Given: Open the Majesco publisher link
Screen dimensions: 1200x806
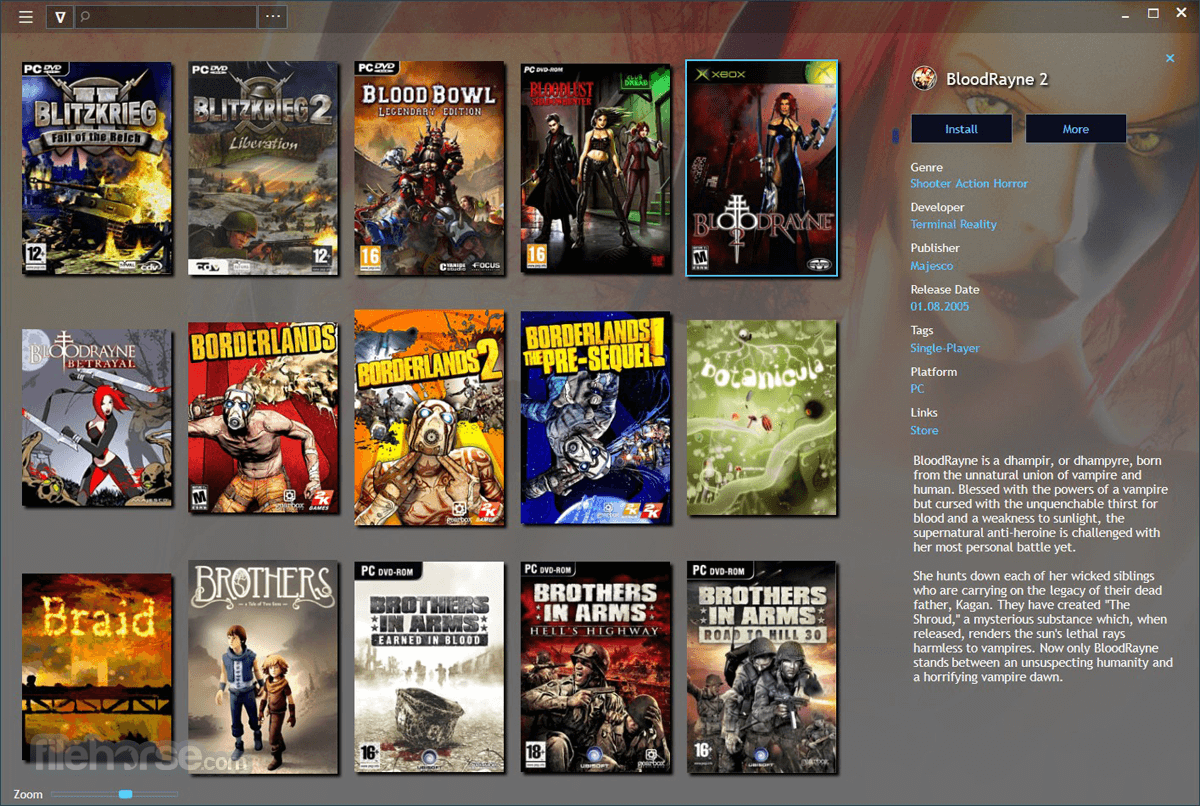Looking at the screenshot, I should (x=931, y=266).
